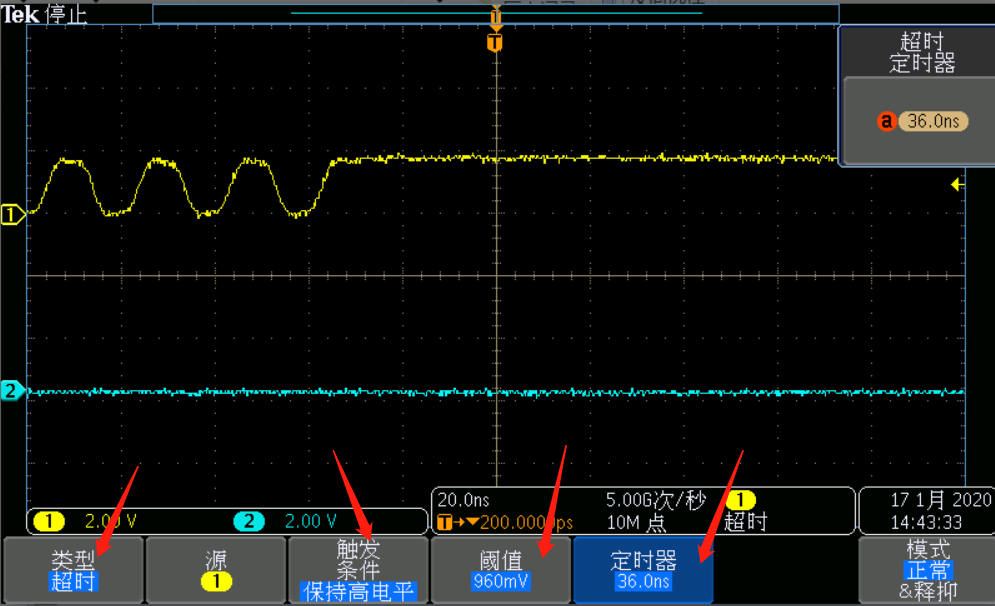995x606 pixels.
Task: Click the channel 2 scale 2.00 V text
Action: (310, 522)
